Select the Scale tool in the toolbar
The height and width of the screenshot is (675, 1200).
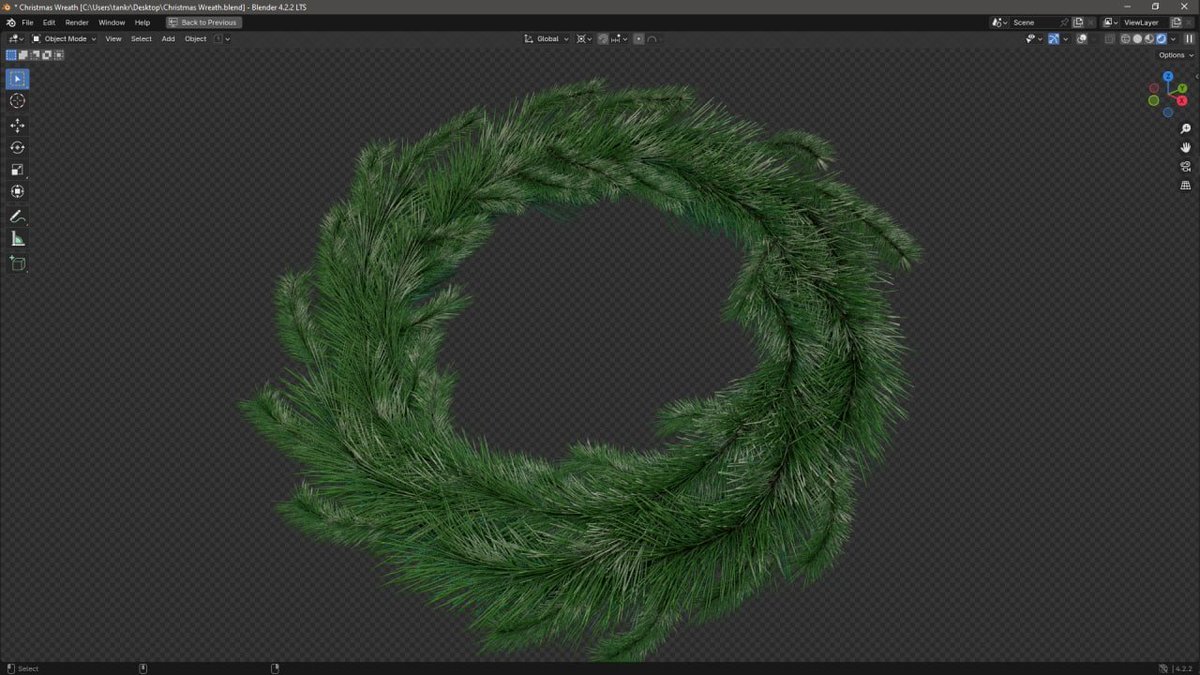coord(17,169)
